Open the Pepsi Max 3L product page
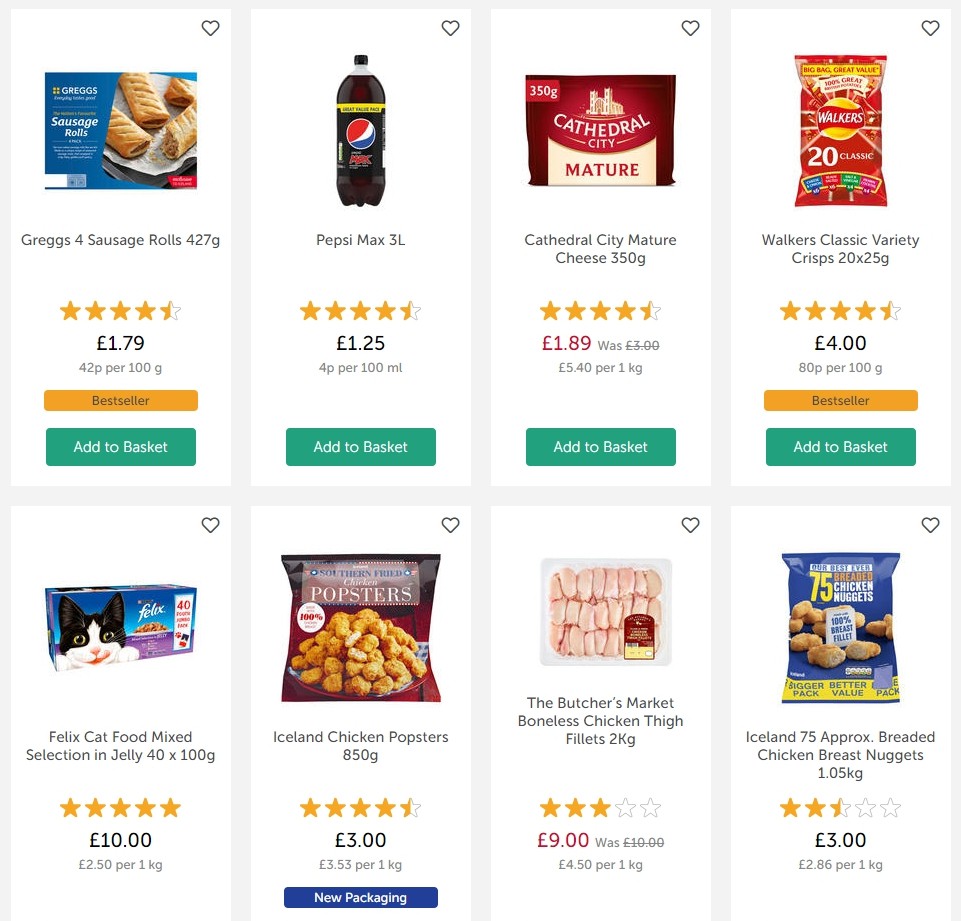 coord(360,239)
